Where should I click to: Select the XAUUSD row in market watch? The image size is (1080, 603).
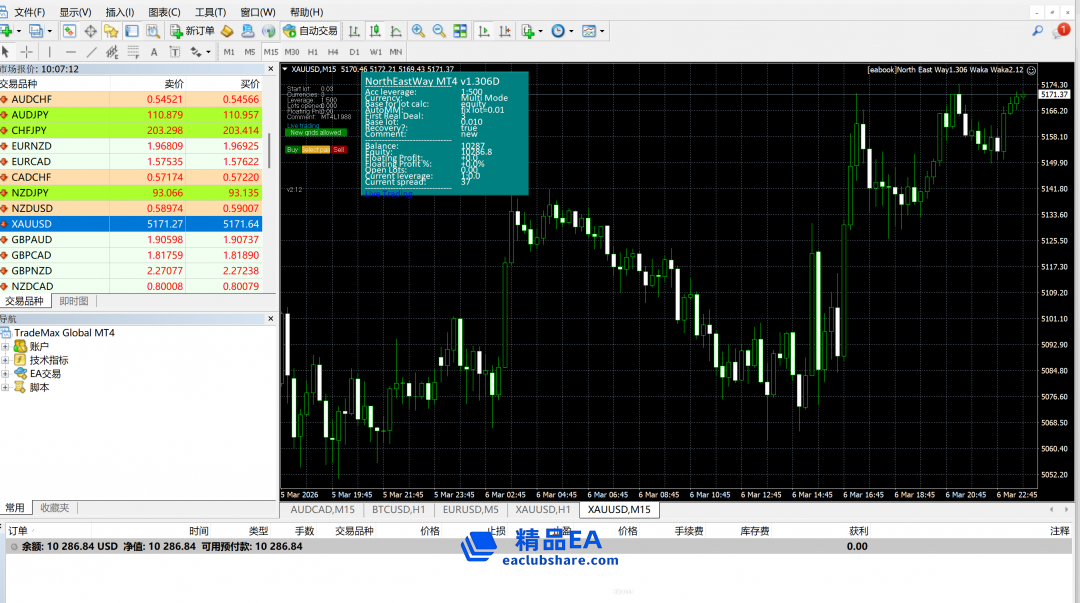[130, 224]
